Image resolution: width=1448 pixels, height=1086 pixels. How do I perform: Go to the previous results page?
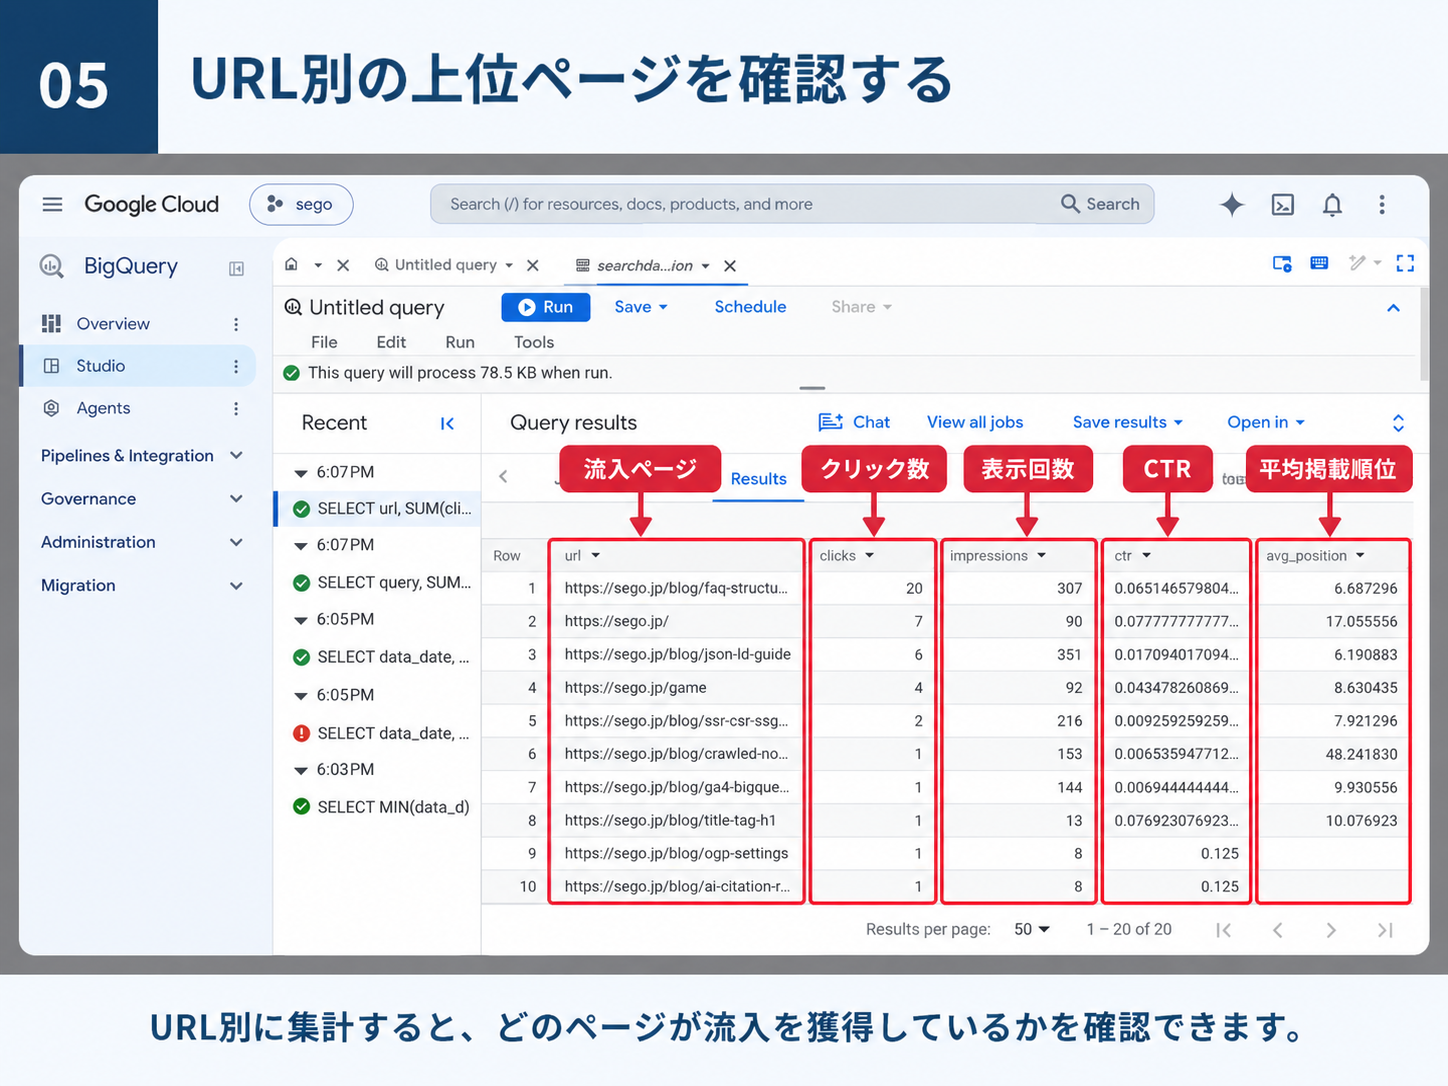coord(1277,930)
